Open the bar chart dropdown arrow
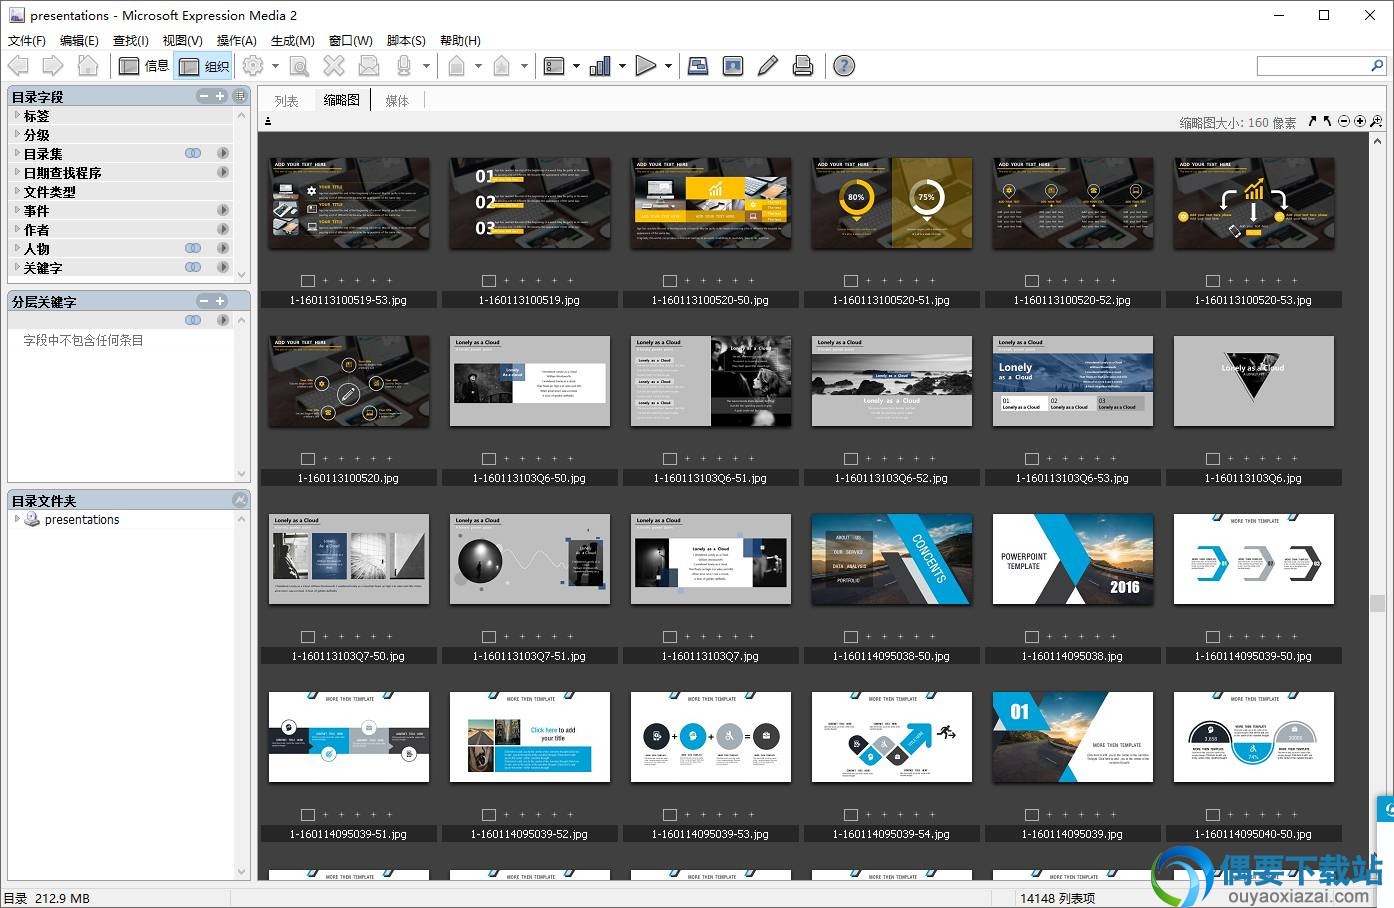 [622, 67]
